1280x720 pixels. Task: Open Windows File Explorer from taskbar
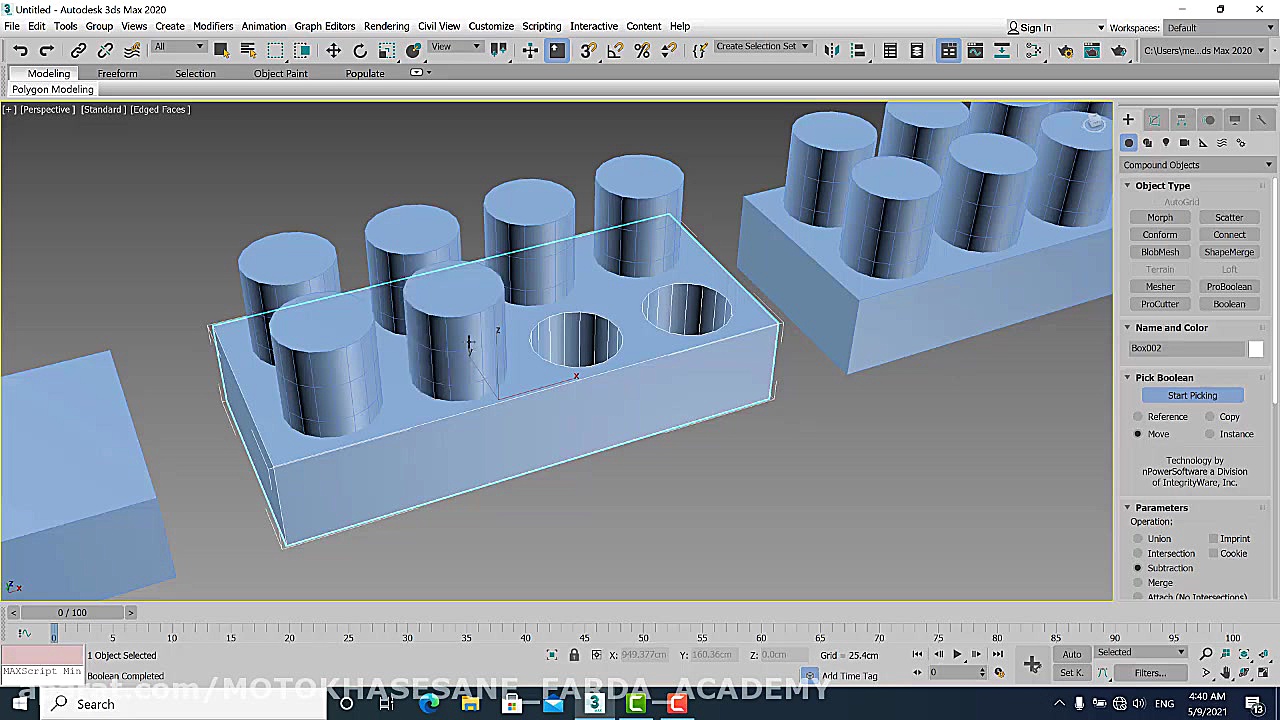pos(470,704)
